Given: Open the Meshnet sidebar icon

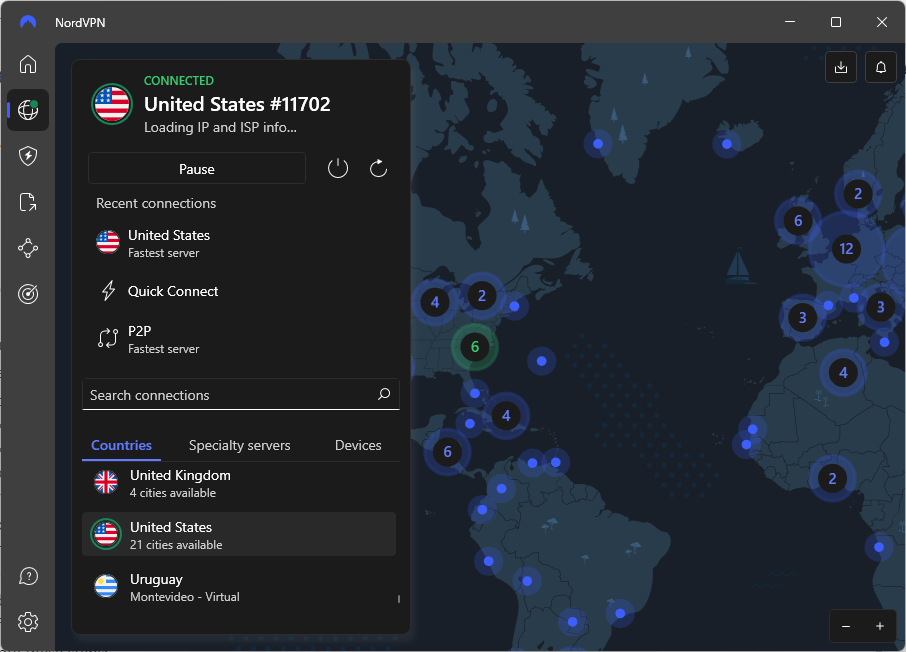Looking at the screenshot, I should click(x=28, y=249).
